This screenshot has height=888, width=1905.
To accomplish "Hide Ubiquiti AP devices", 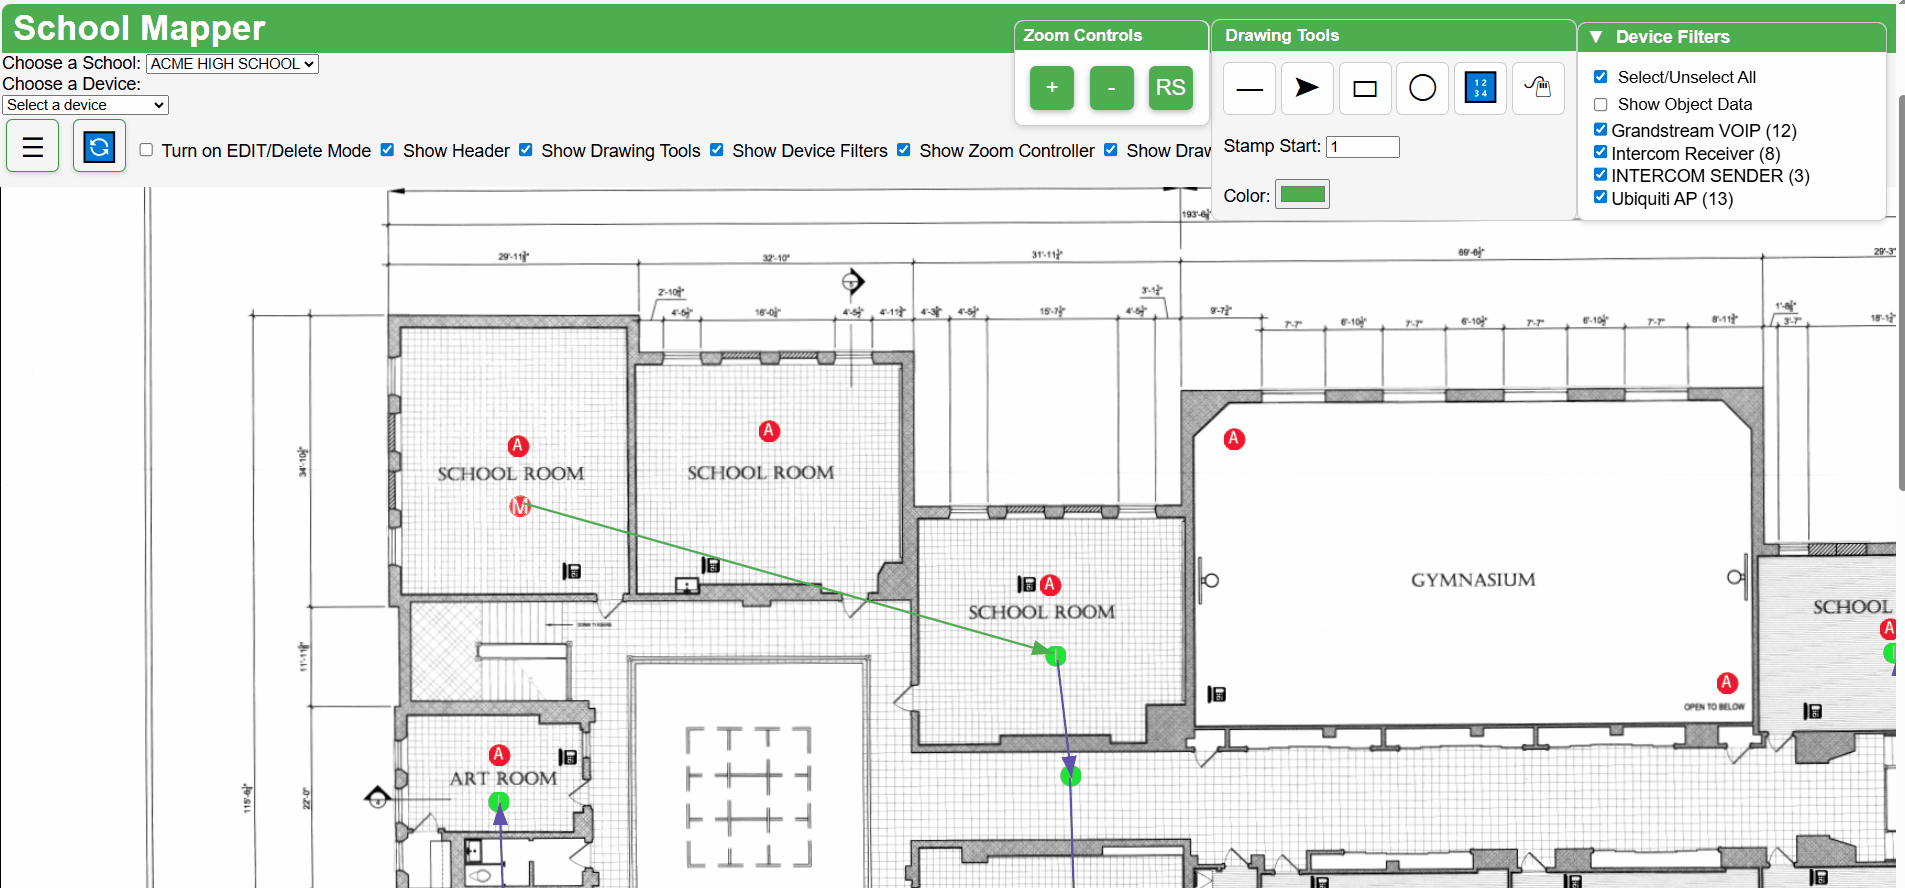I will pyautogui.click(x=1600, y=197).
